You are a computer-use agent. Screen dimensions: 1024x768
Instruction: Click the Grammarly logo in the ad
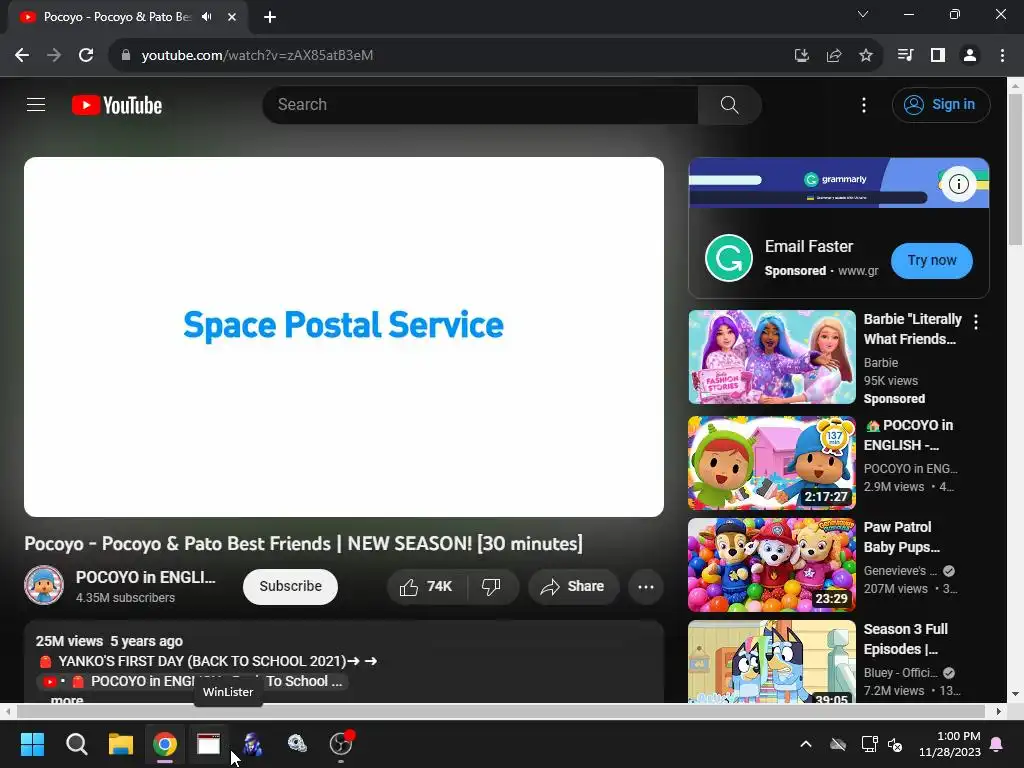click(x=729, y=258)
